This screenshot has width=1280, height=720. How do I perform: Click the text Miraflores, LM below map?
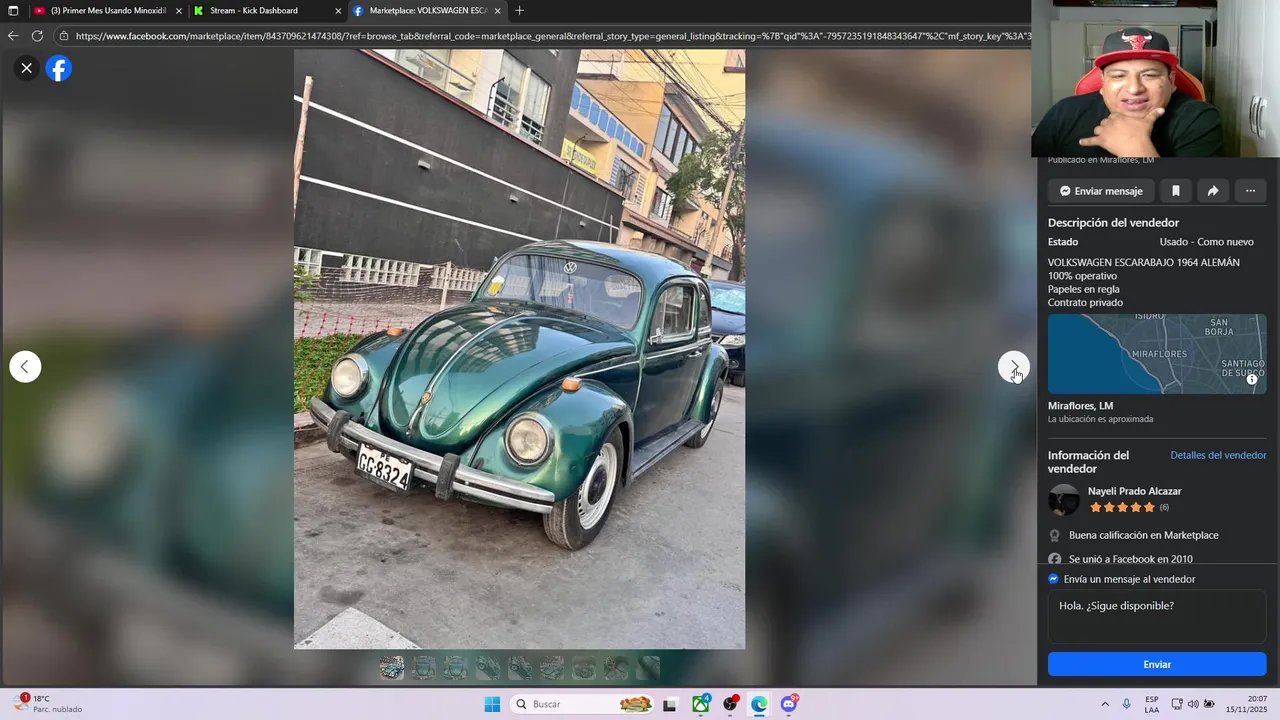point(1080,406)
